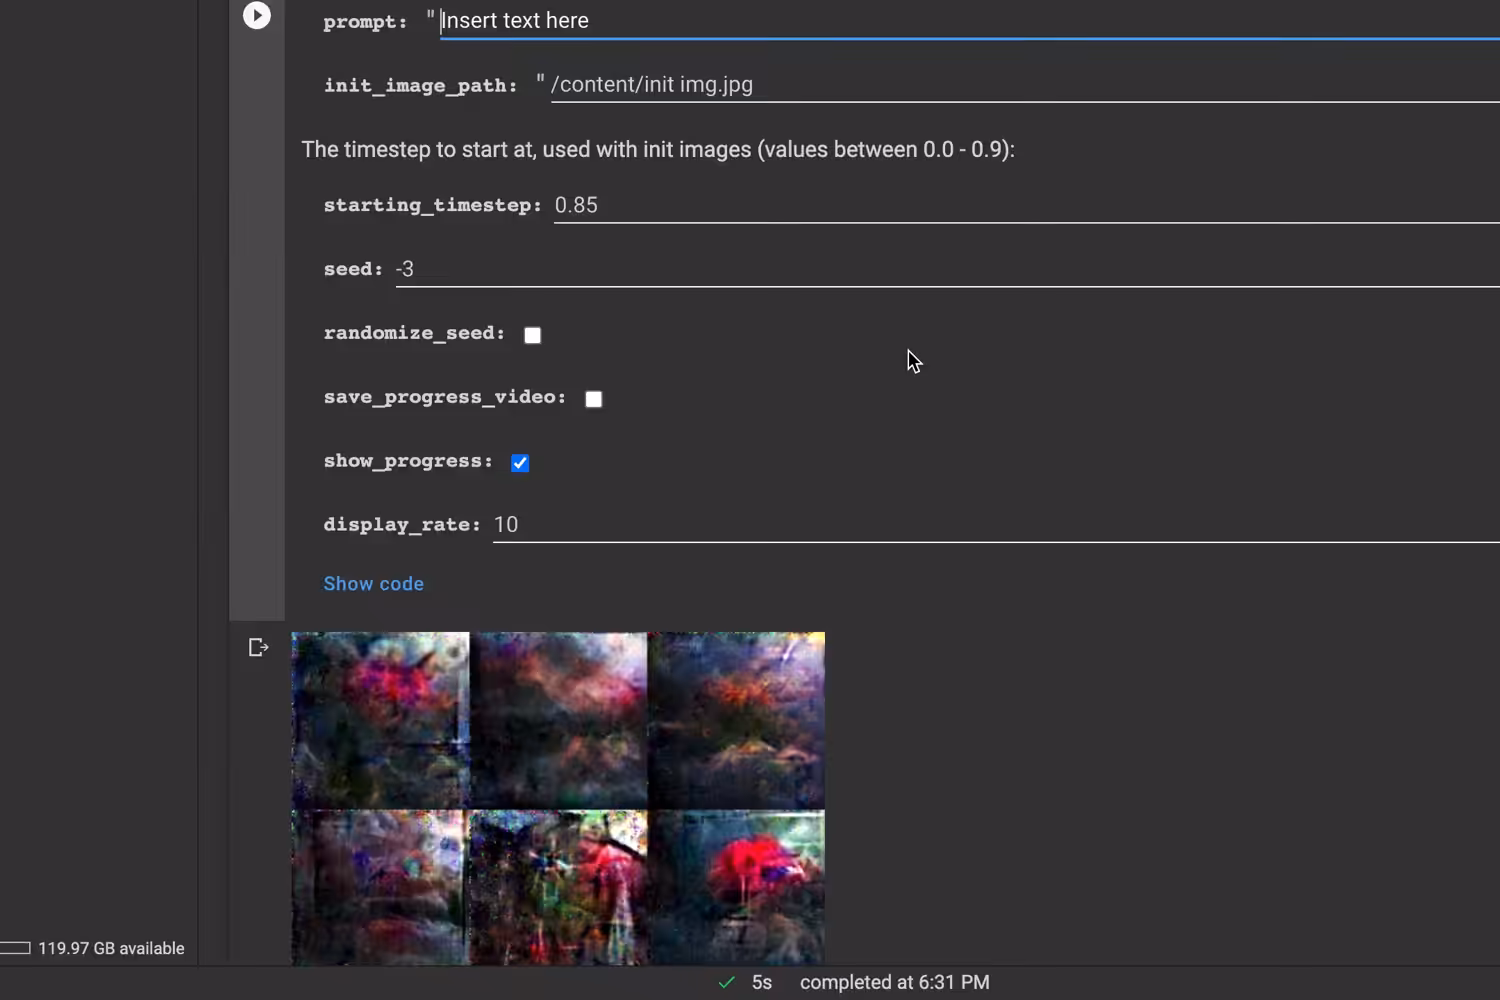This screenshot has width=1500, height=1000.
Task: Click the green checkmark status icon
Action: pos(727,983)
